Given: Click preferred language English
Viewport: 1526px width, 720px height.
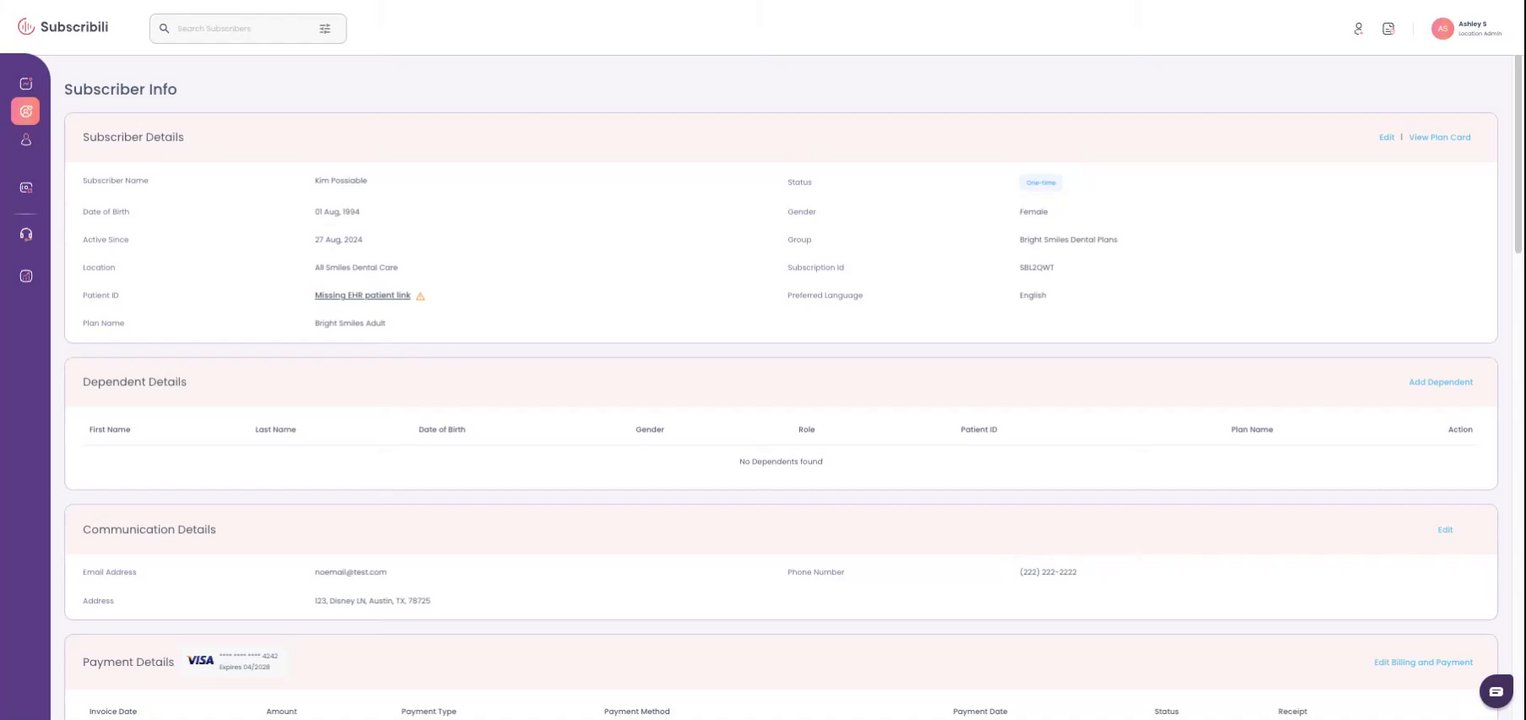Looking at the screenshot, I should 1033,296.
